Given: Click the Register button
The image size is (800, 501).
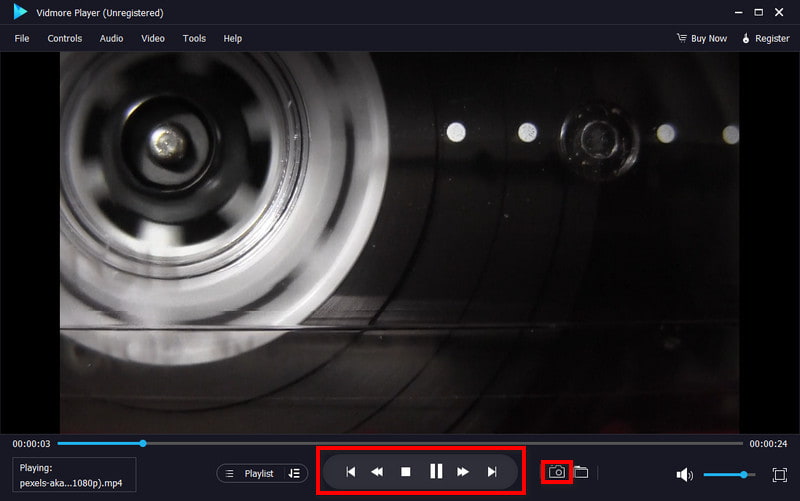Looking at the screenshot, I should (x=765, y=38).
